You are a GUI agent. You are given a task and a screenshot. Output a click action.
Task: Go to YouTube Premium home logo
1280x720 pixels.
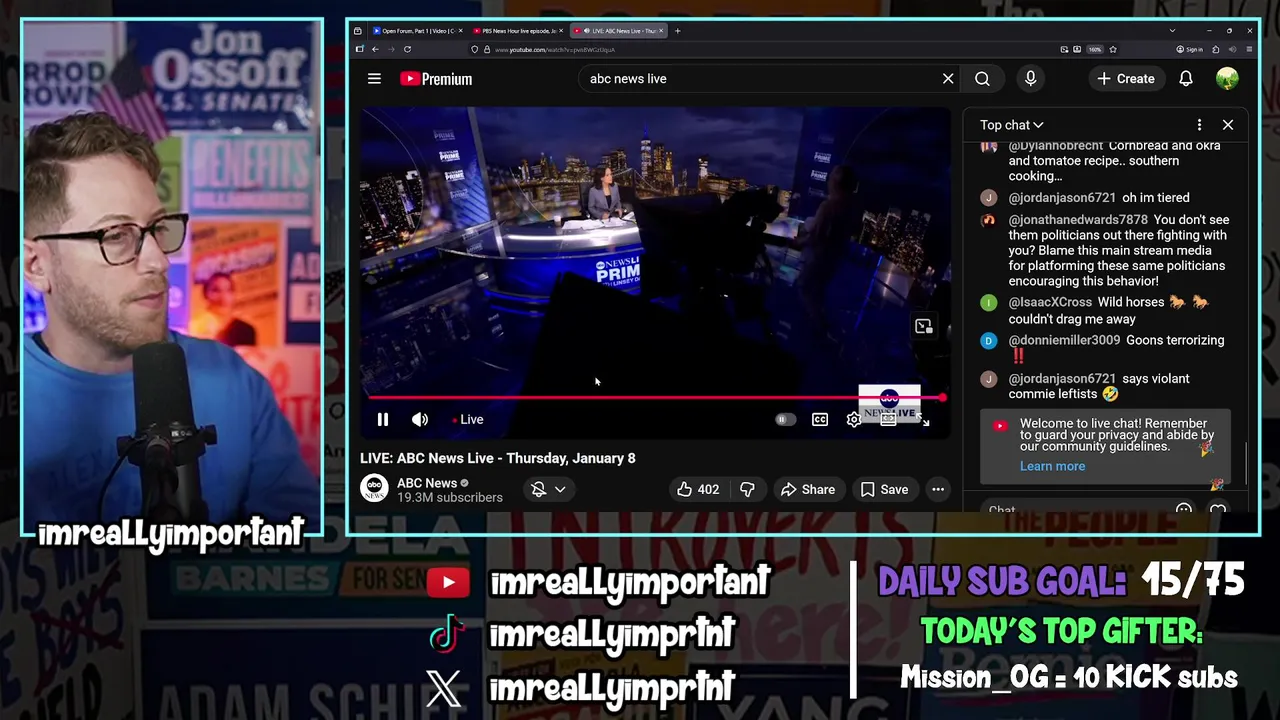436,79
